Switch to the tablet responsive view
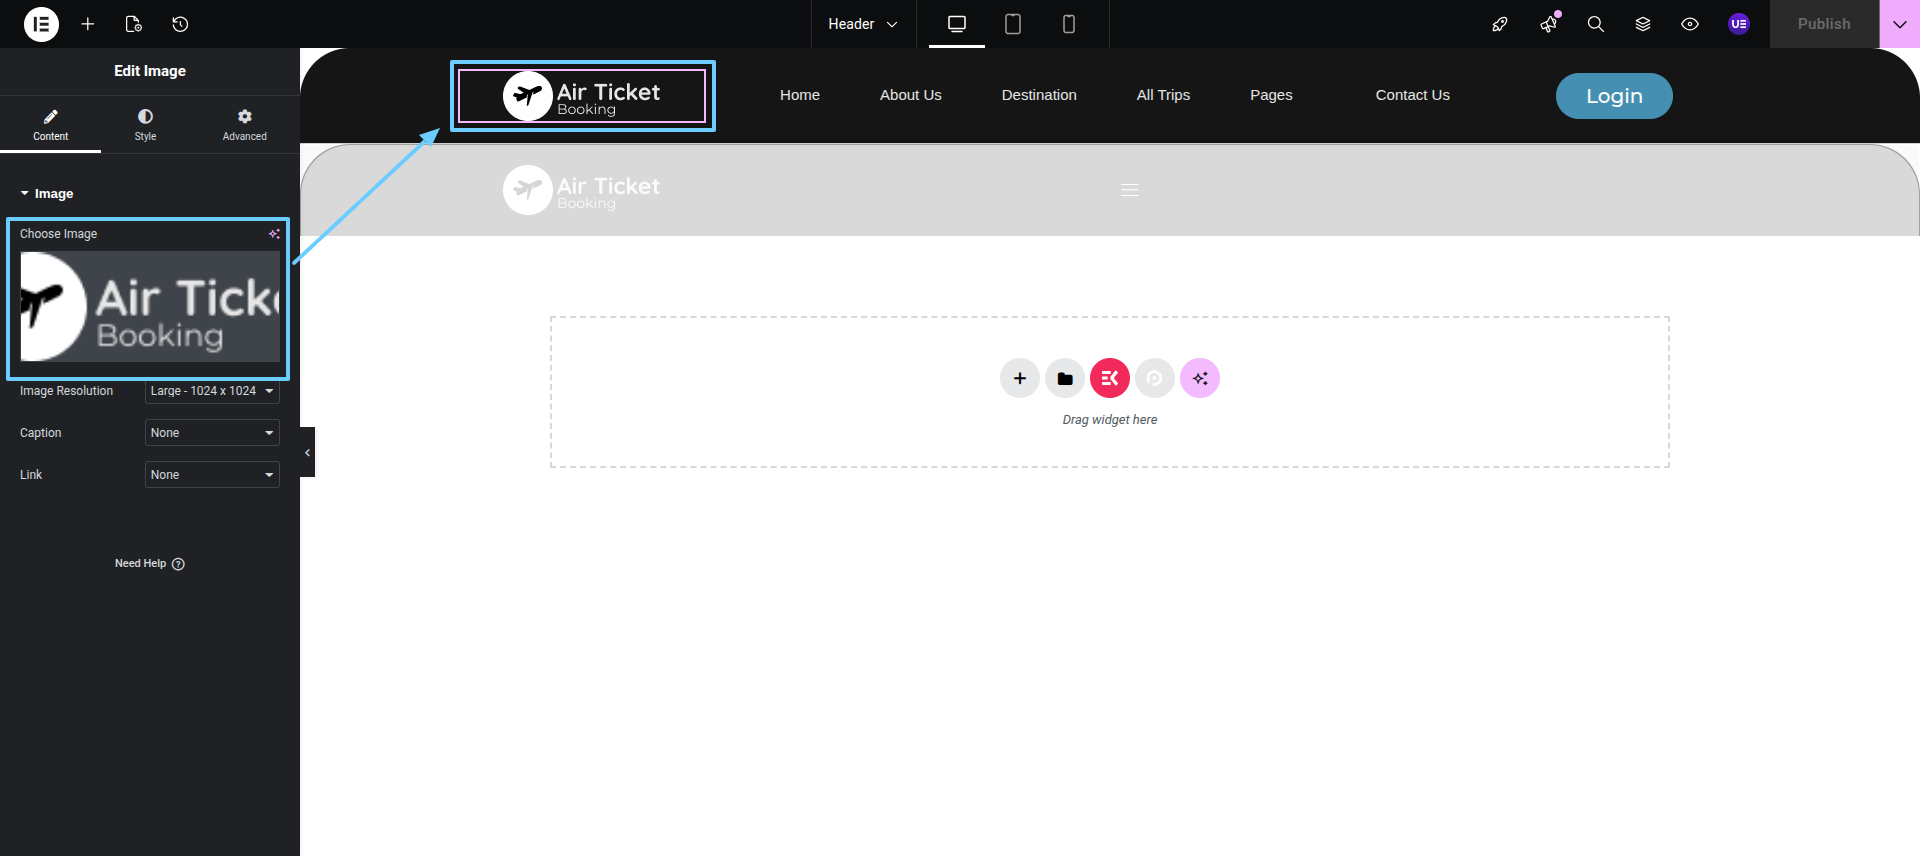This screenshot has height=856, width=1920. click(x=1012, y=24)
